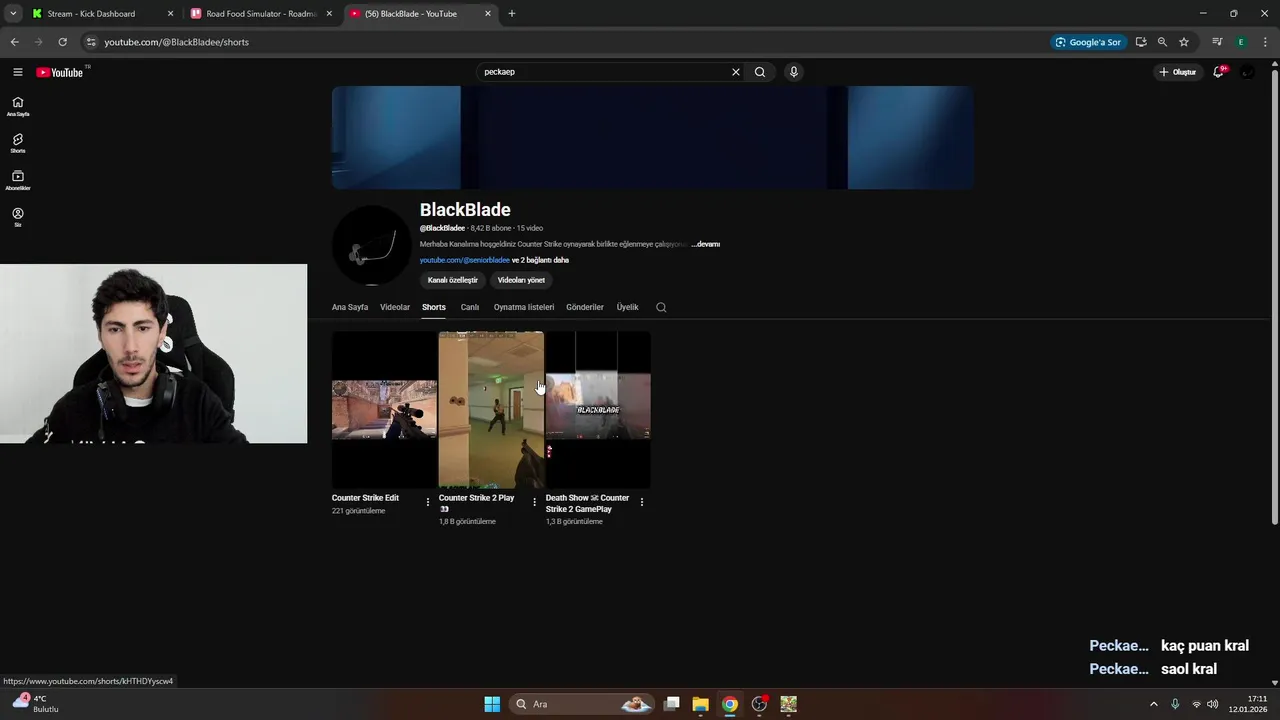The image size is (1280, 720).
Task: Bookmark this page with the star
Action: (1184, 42)
